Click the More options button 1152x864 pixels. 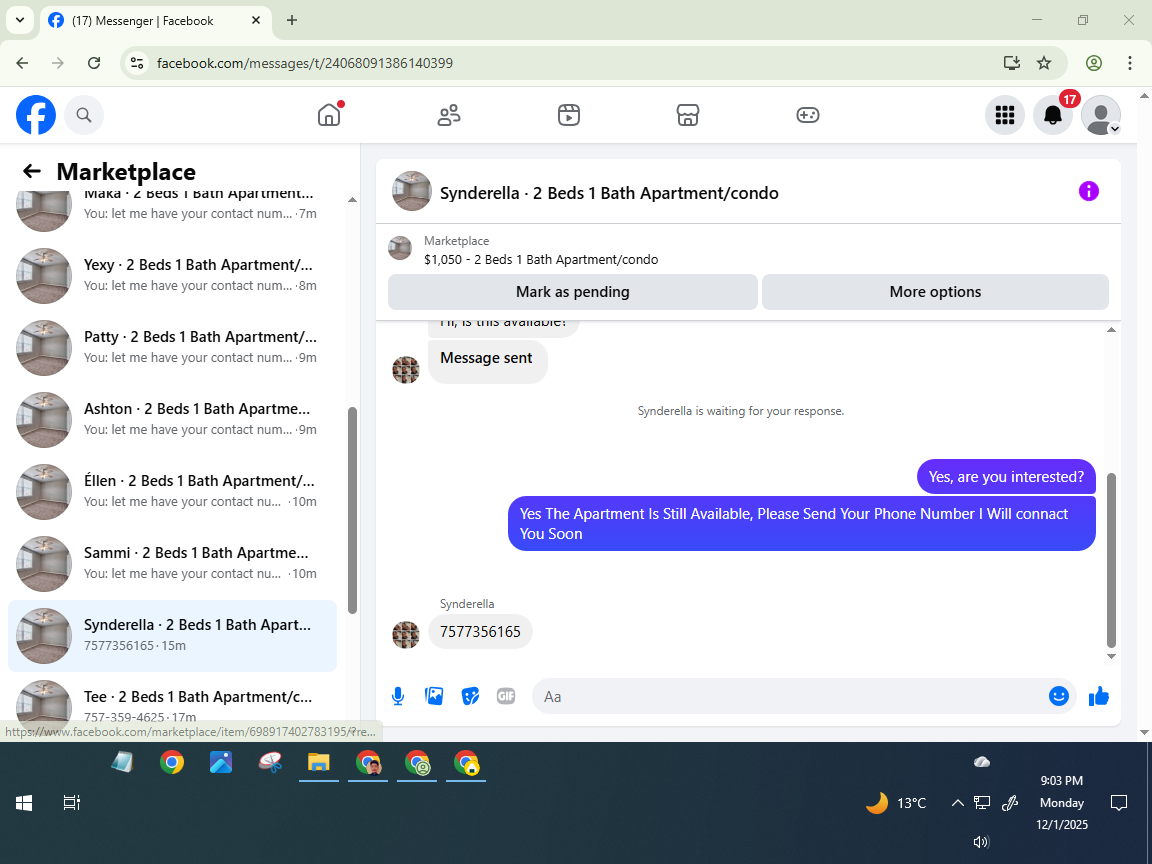coord(935,292)
